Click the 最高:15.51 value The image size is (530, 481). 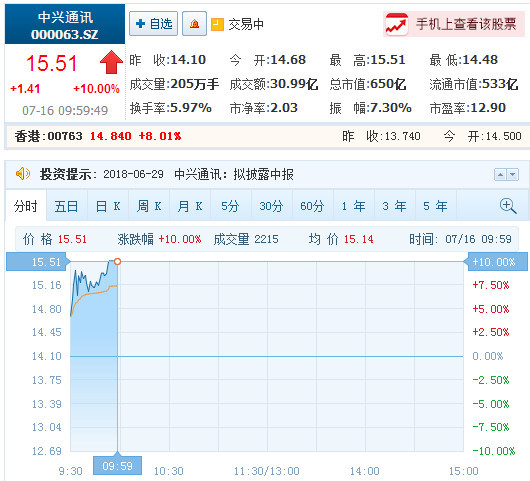368,60
